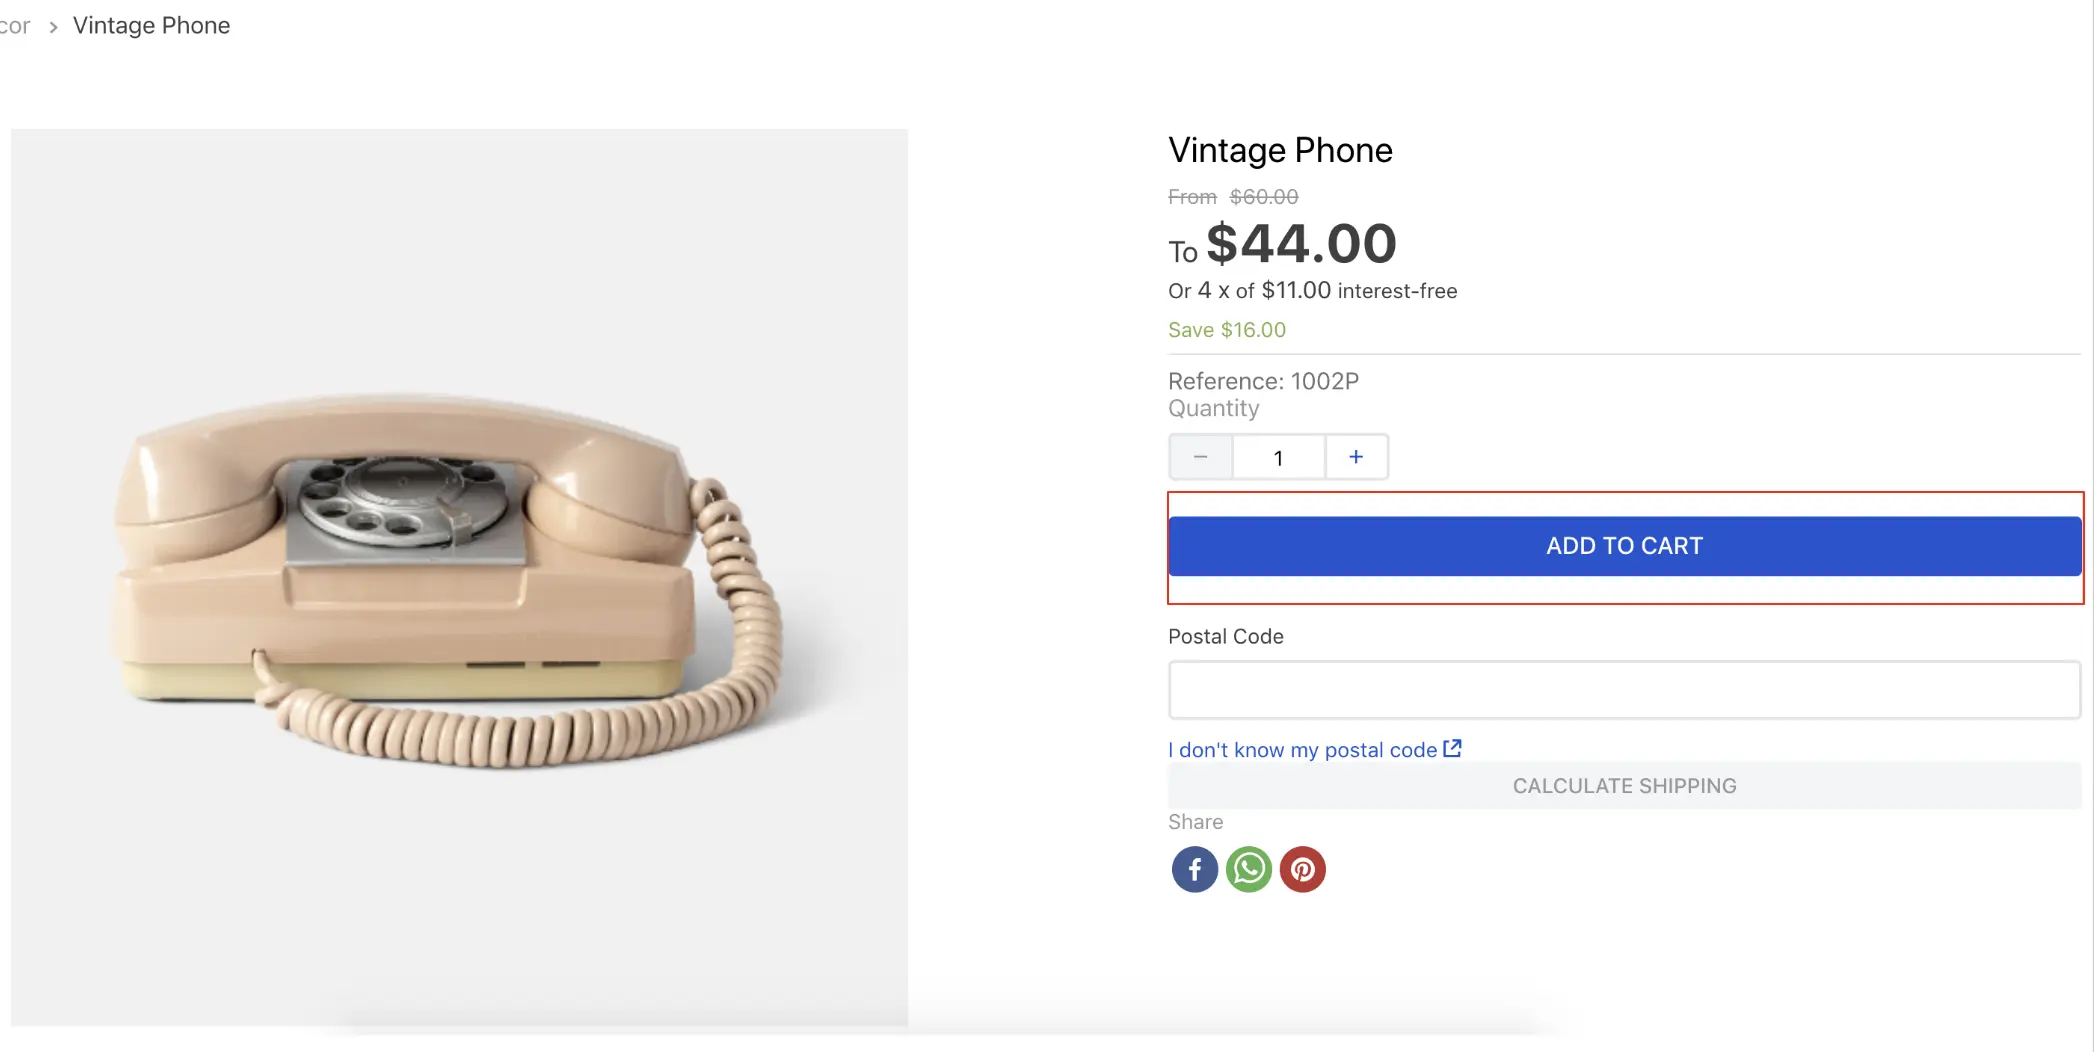Open the vintage phone product image
This screenshot has width=2094, height=1052.
459,577
